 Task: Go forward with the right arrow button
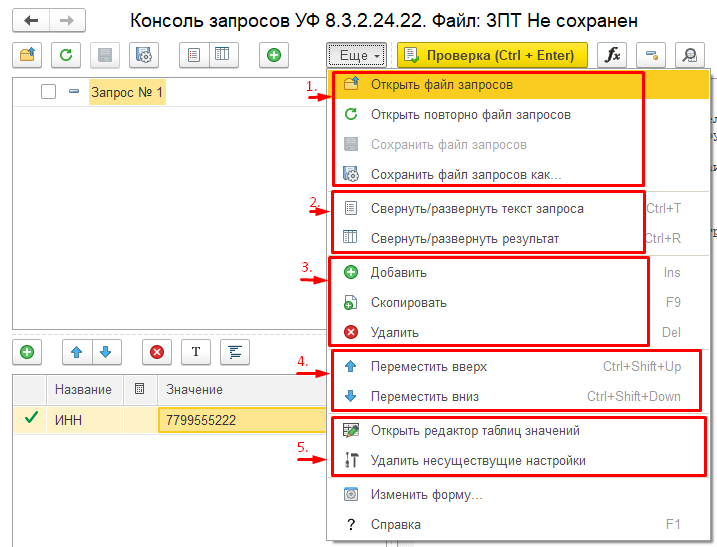pos(67,21)
